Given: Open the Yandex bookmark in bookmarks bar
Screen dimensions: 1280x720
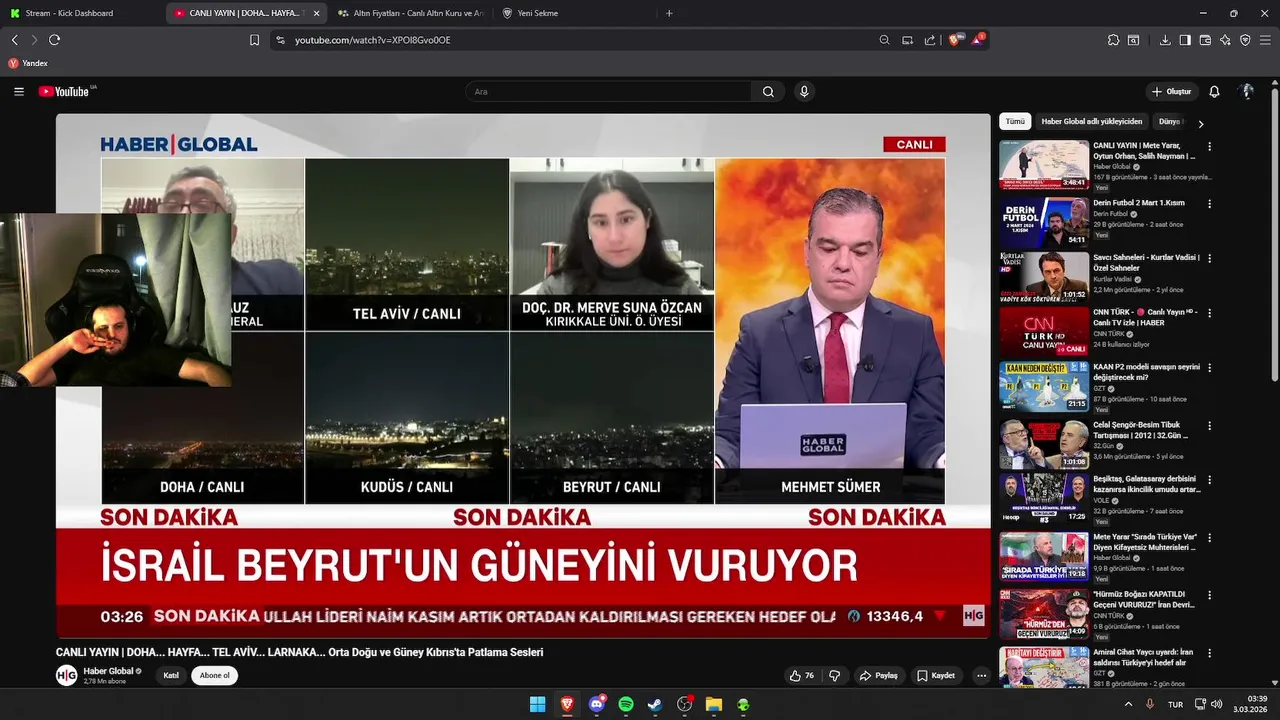Looking at the screenshot, I should click(28, 63).
